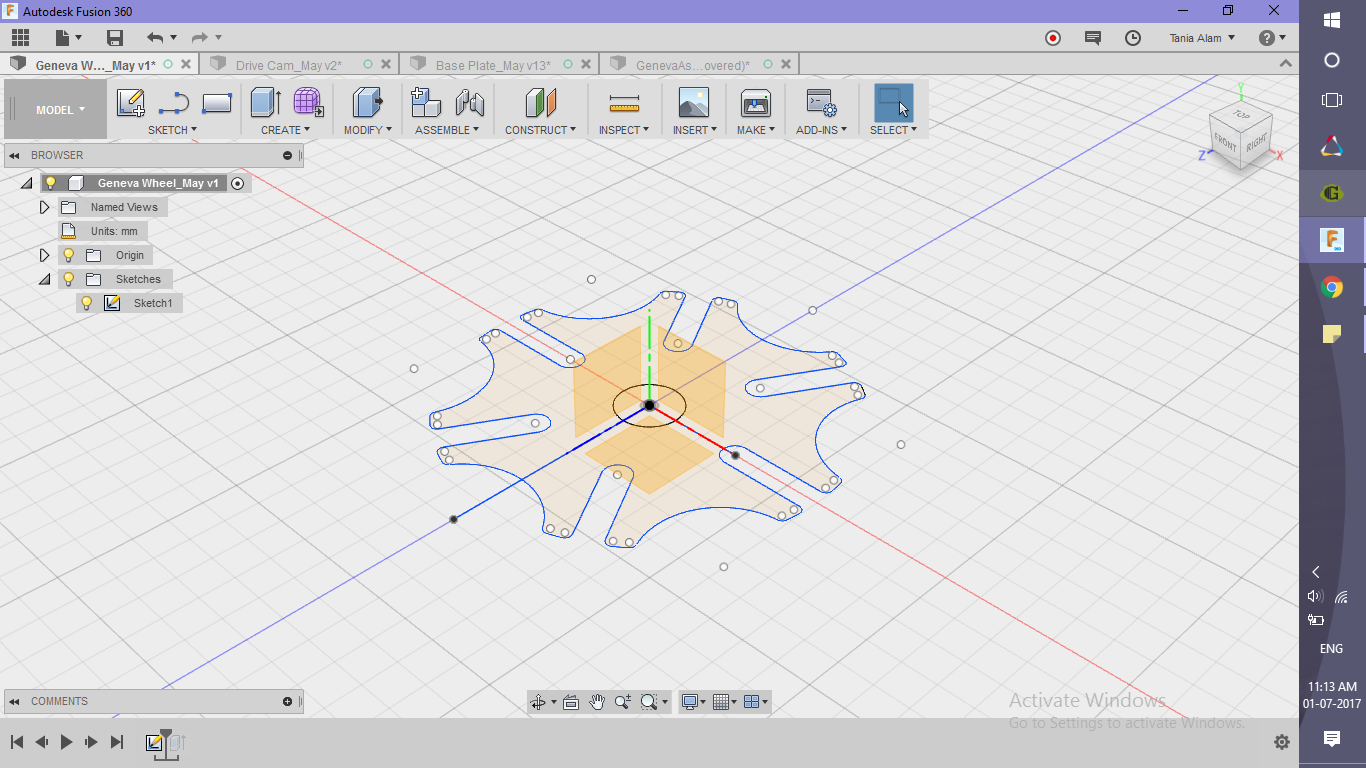
Task: Select the Press Pull modify icon
Action: coord(368,103)
